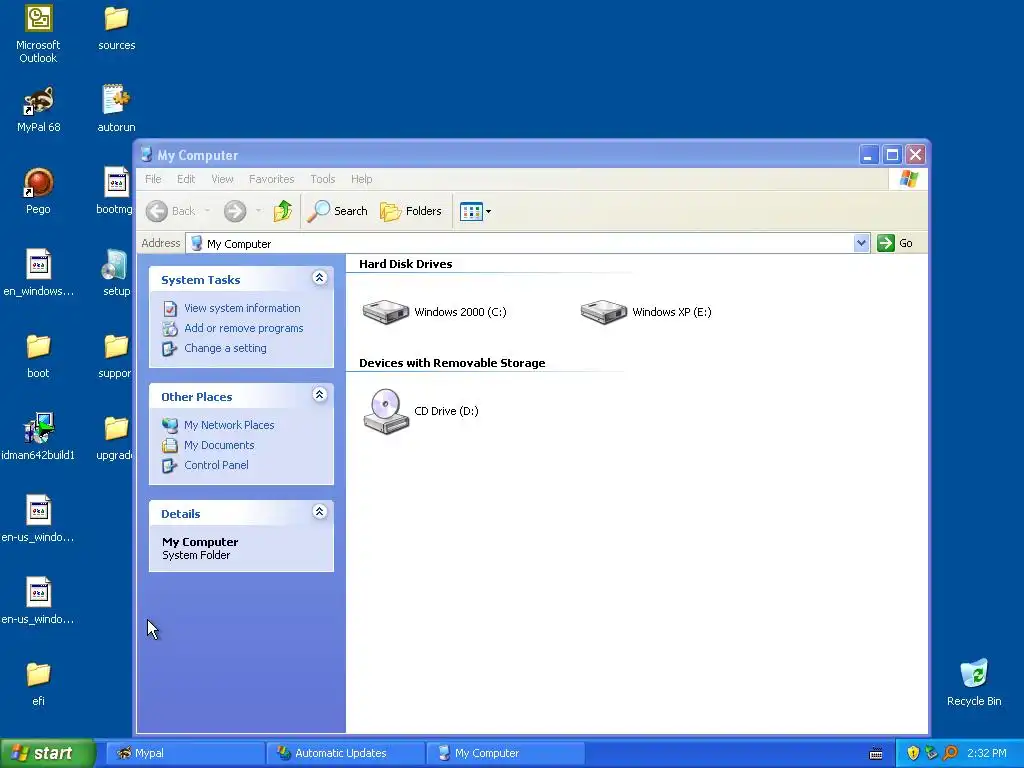Image resolution: width=1024 pixels, height=768 pixels.
Task: Collapse the Details panel
Action: click(x=319, y=512)
